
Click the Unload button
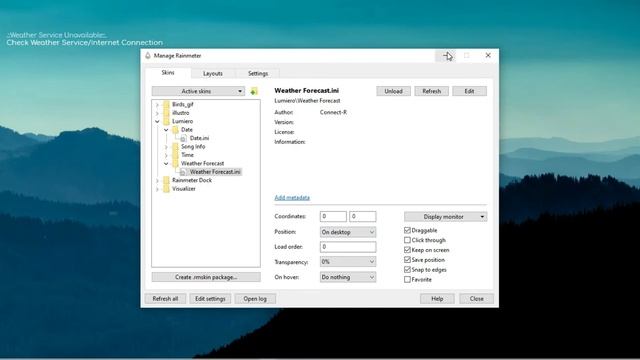tap(393, 91)
